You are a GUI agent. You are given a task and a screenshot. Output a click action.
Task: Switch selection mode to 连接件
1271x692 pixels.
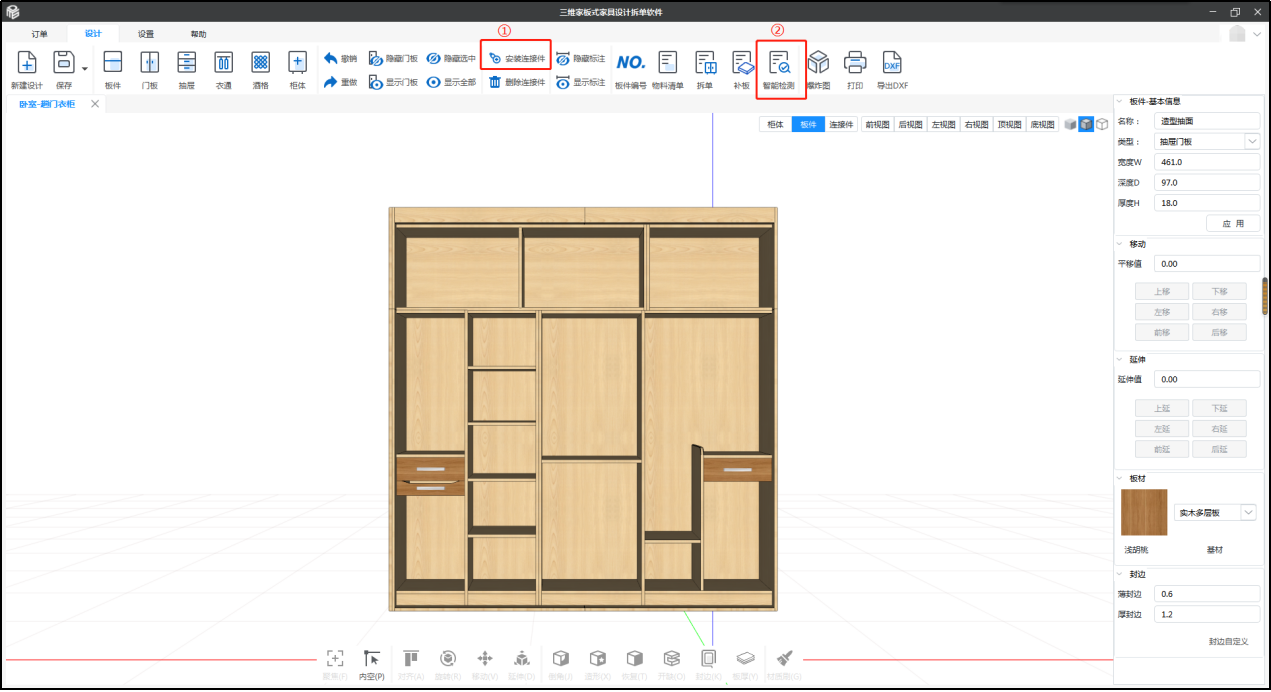[x=841, y=124]
